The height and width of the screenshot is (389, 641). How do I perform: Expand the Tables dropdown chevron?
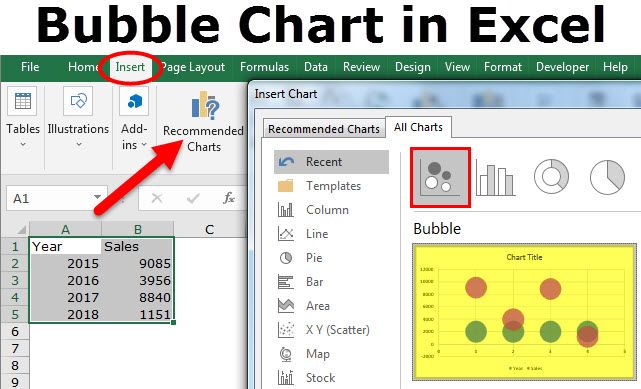point(23,144)
